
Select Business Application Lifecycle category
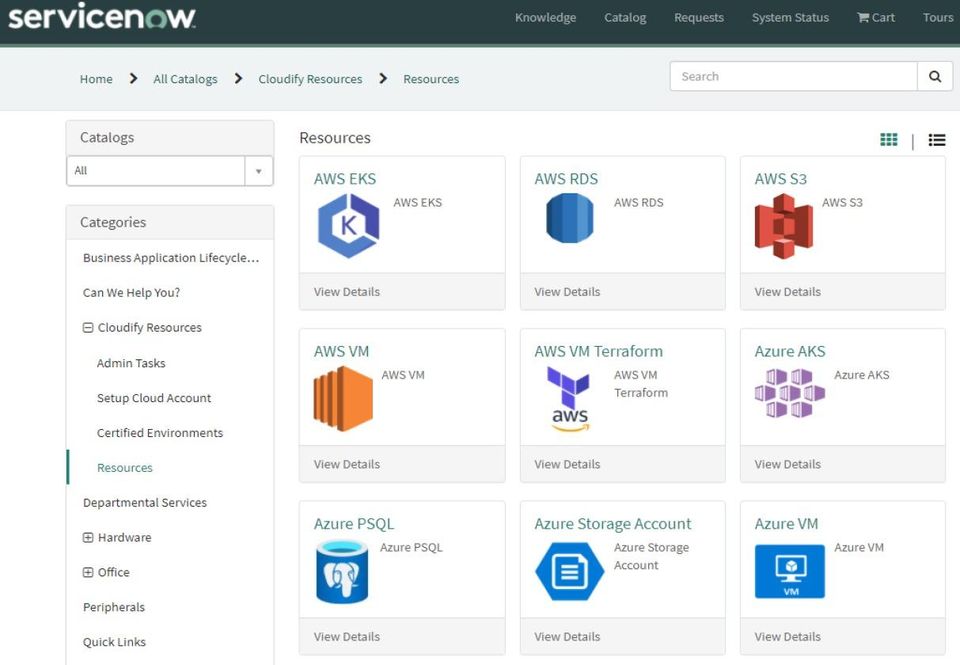[x=171, y=258]
